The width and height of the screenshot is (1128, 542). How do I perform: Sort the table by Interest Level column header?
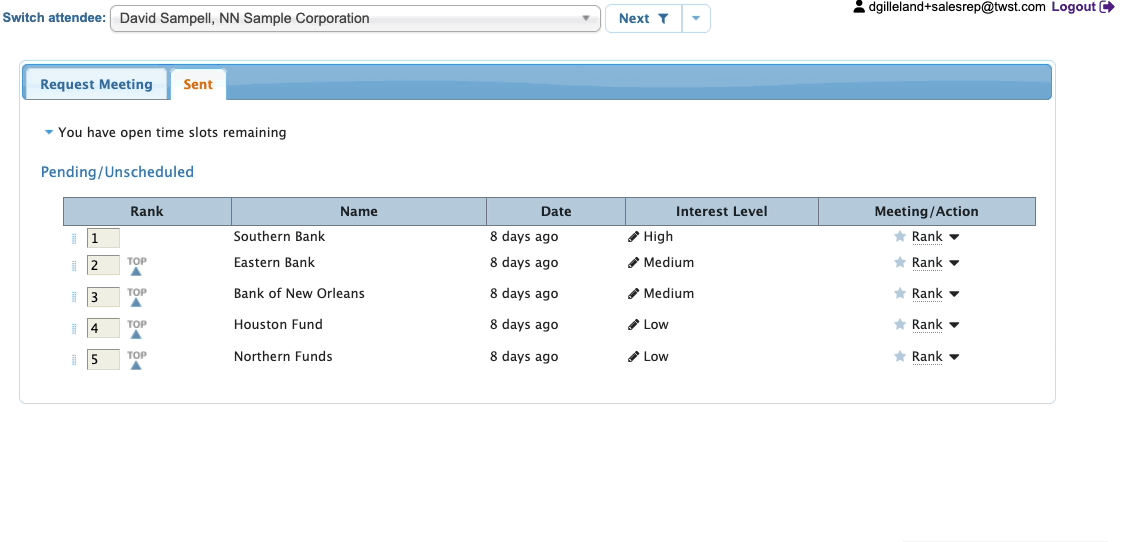point(721,211)
